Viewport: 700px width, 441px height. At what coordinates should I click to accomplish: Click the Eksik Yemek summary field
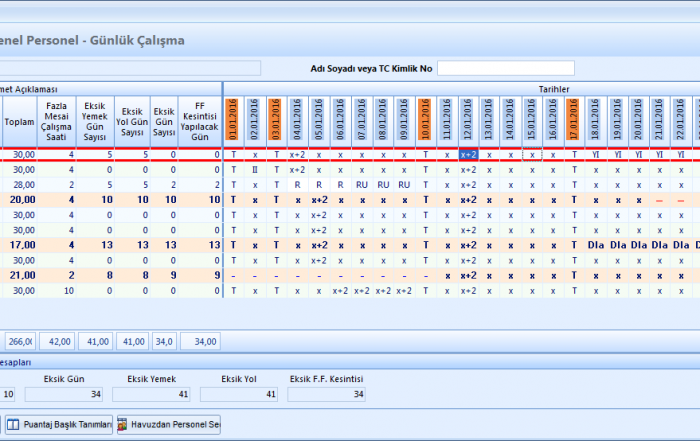[x=151, y=394]
